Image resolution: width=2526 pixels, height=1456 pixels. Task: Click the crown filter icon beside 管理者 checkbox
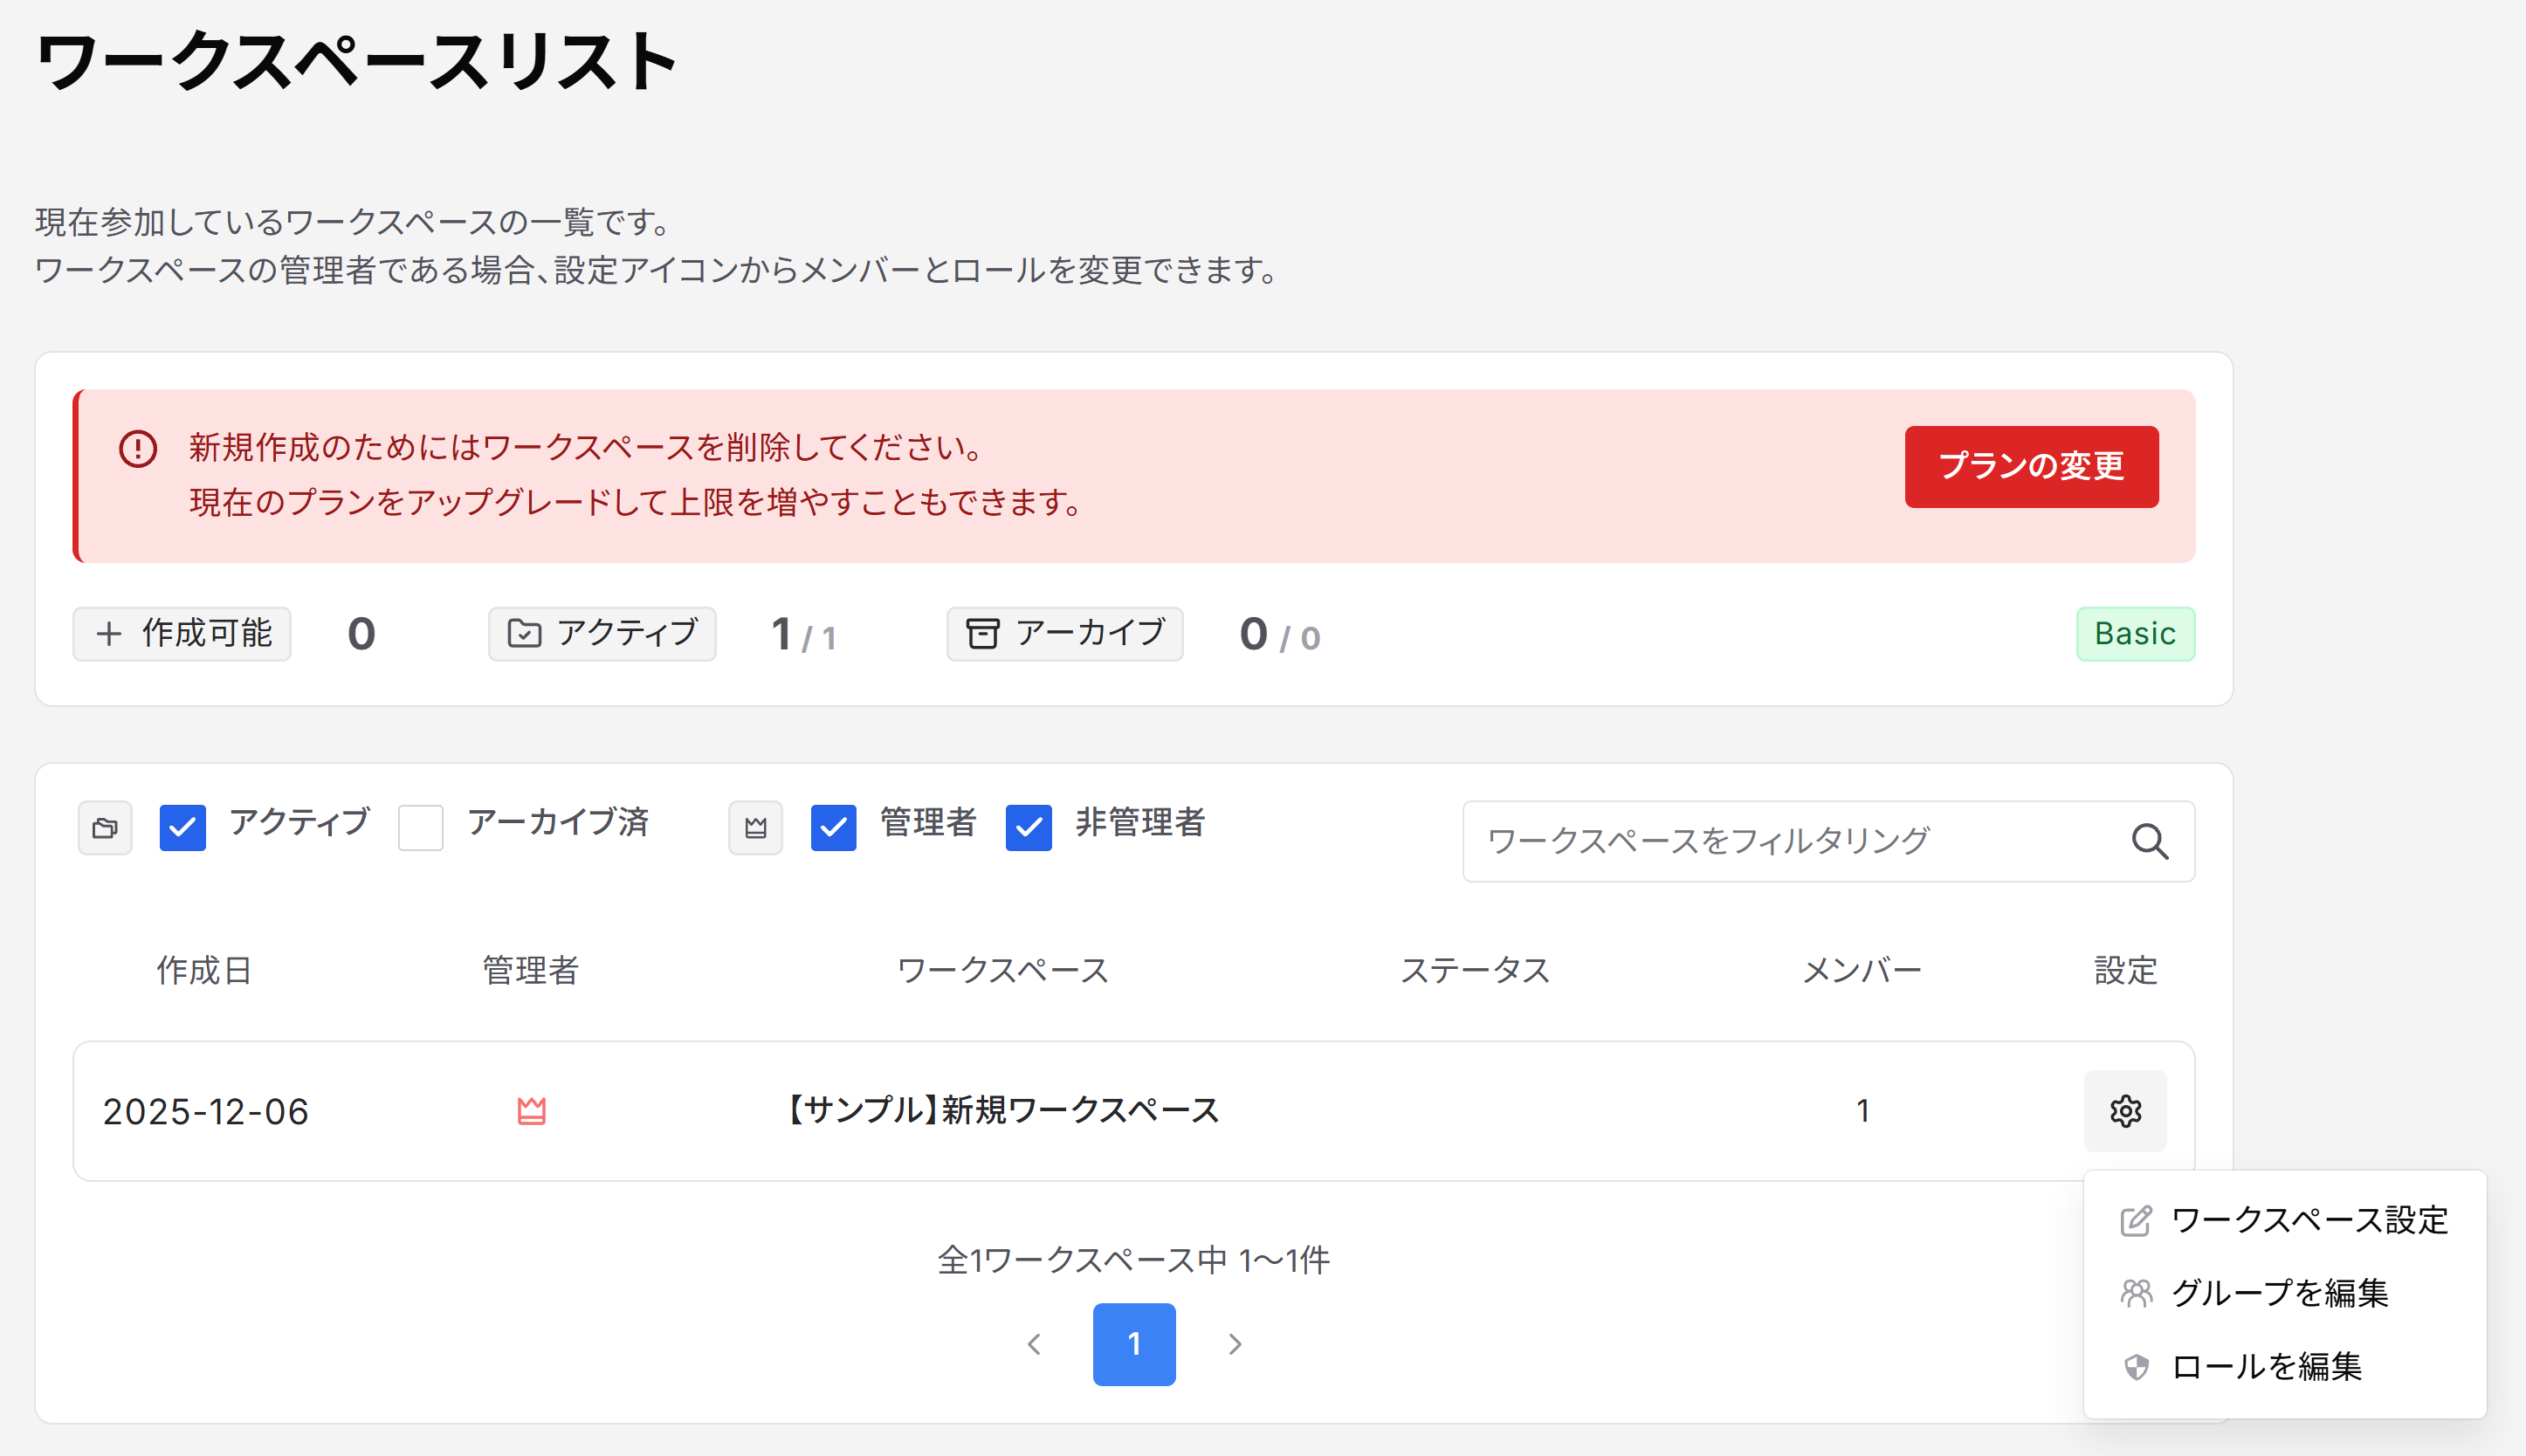(x=755, y=828)
